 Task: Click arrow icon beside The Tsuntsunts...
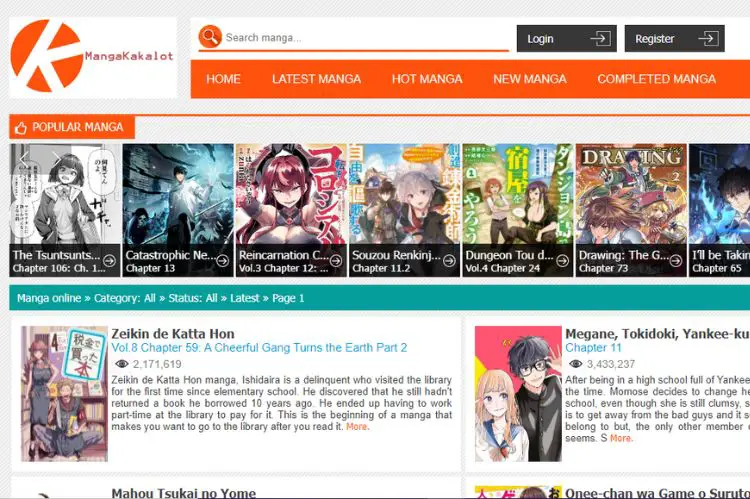pos(110,261)
